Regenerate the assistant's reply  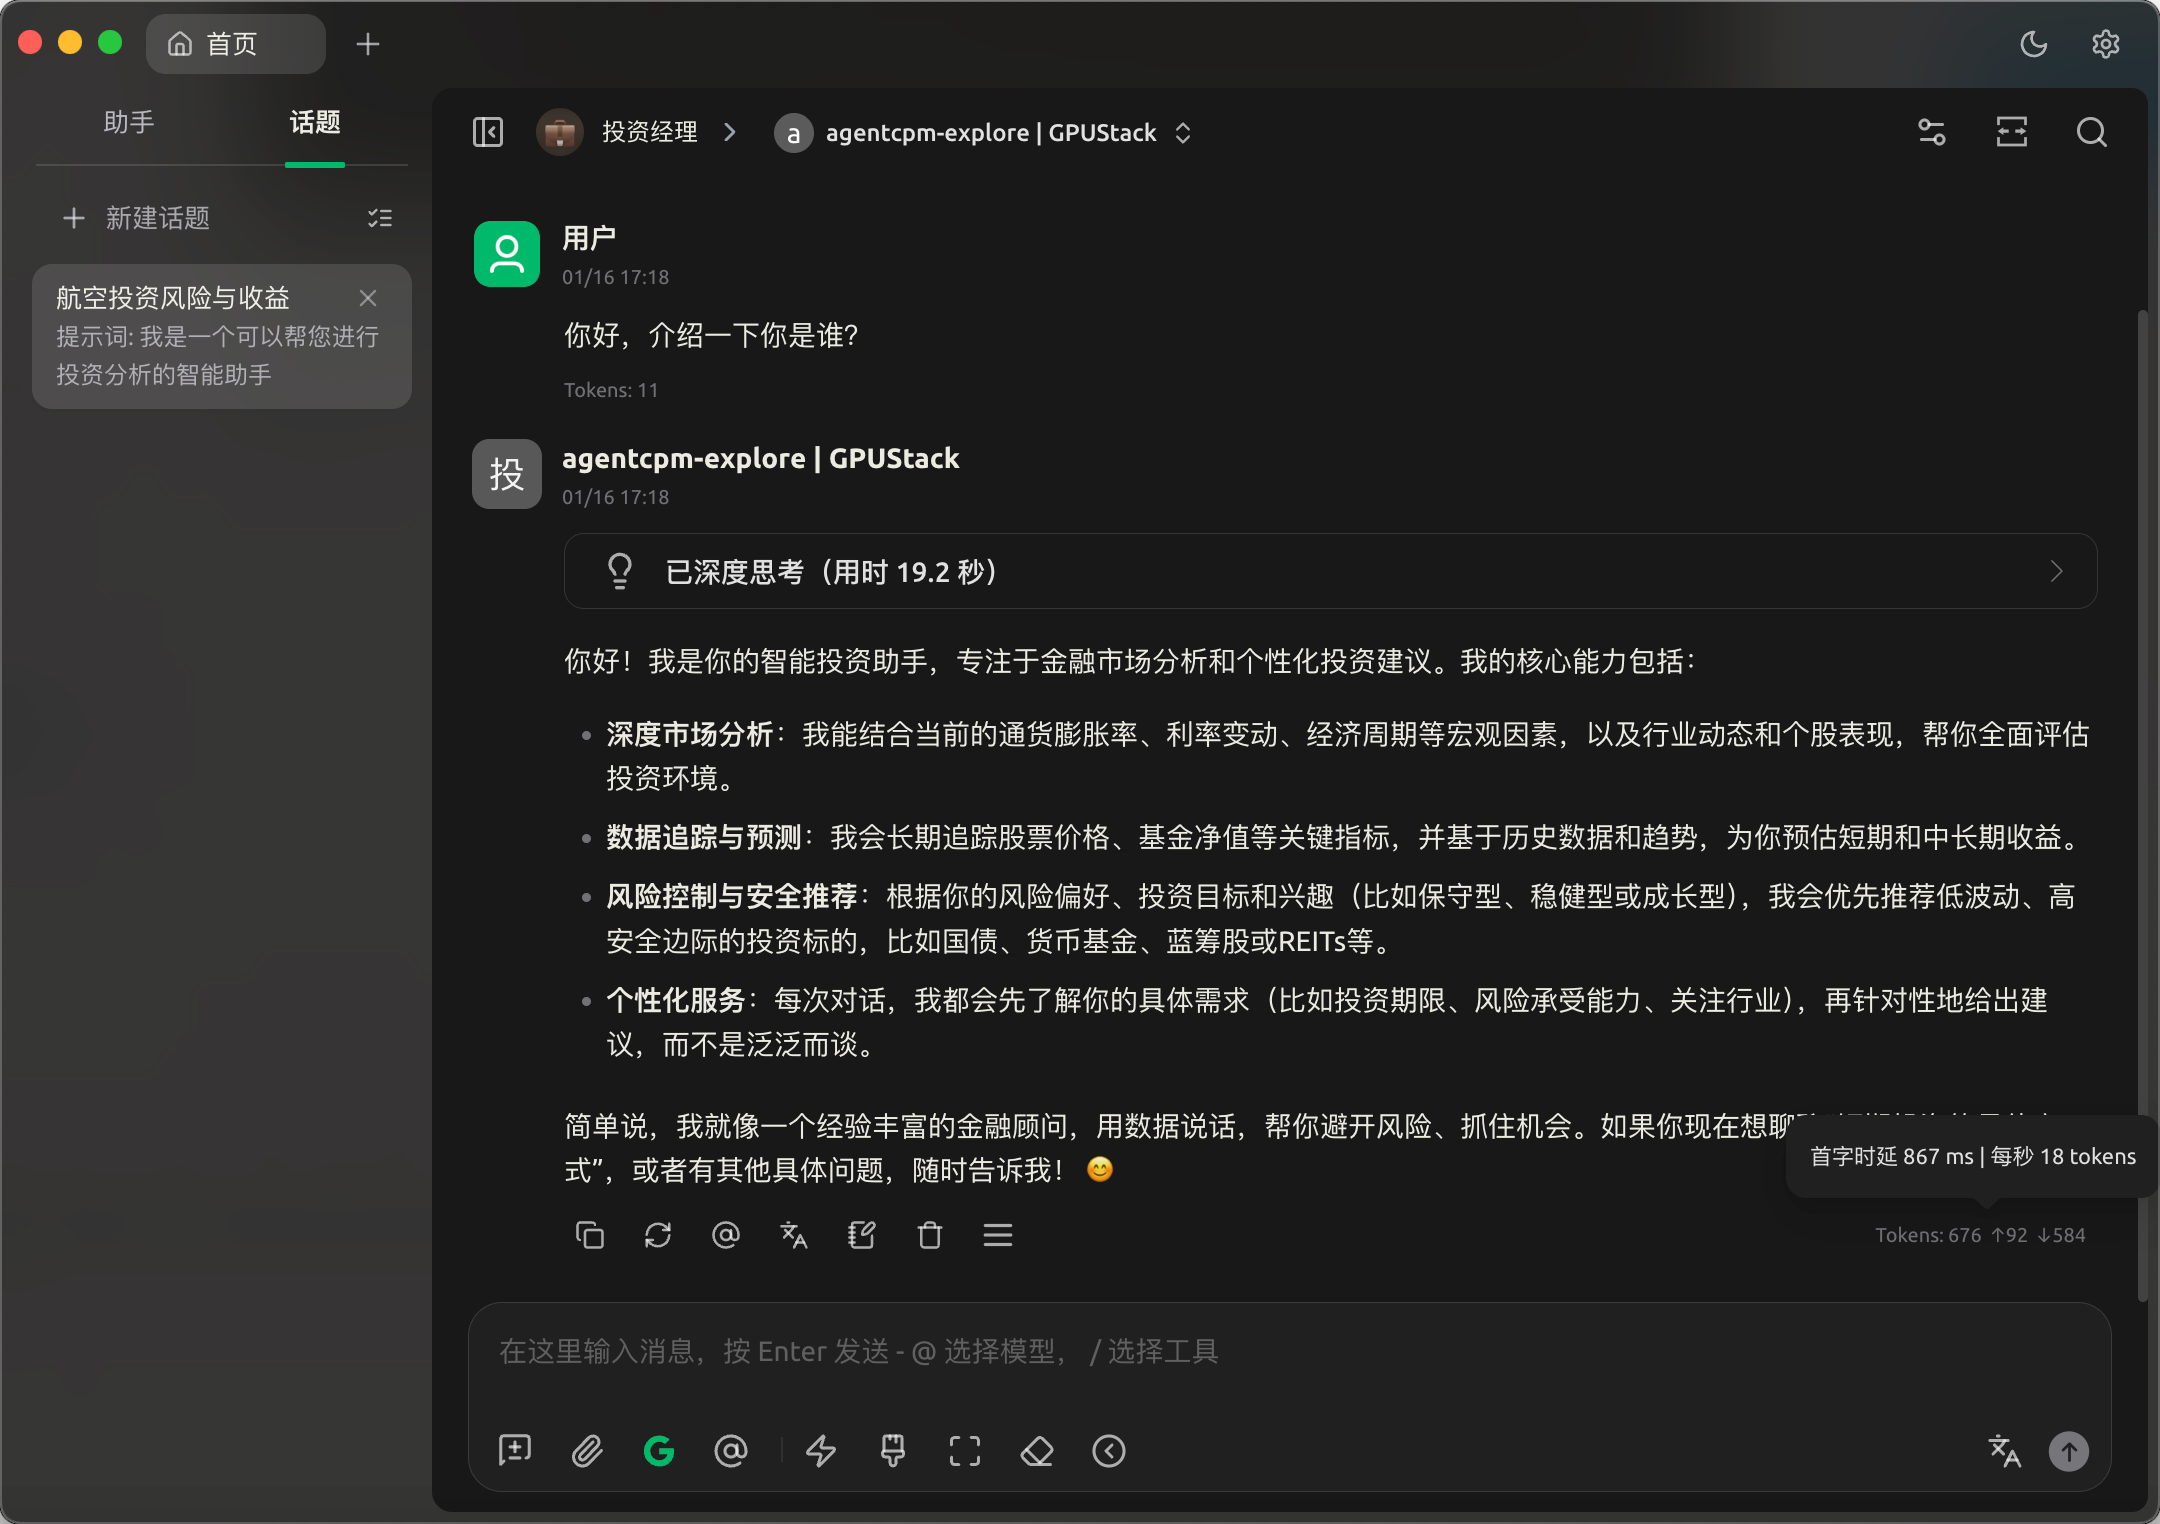pos(658,1236)
